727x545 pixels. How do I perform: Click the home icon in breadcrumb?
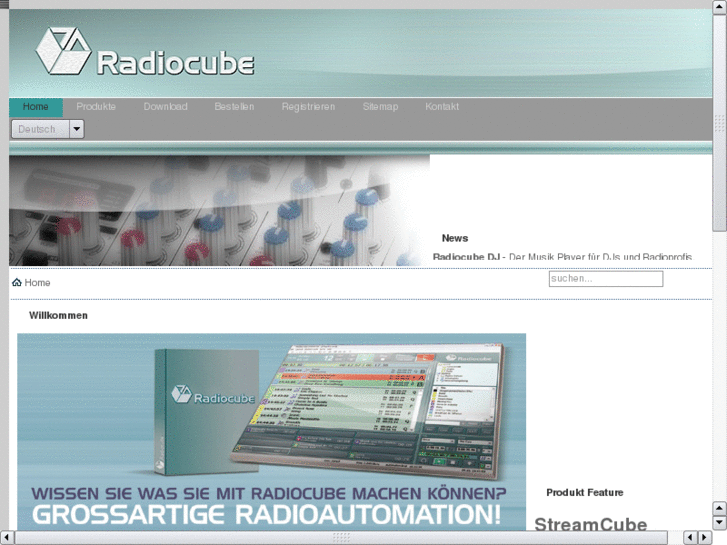coord(17,282)
